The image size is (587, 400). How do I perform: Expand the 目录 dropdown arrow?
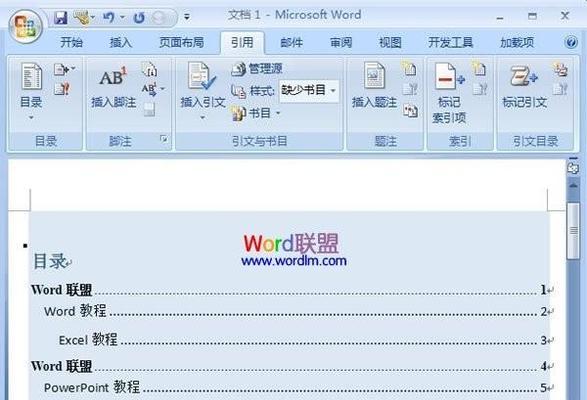tap(31, 118)
